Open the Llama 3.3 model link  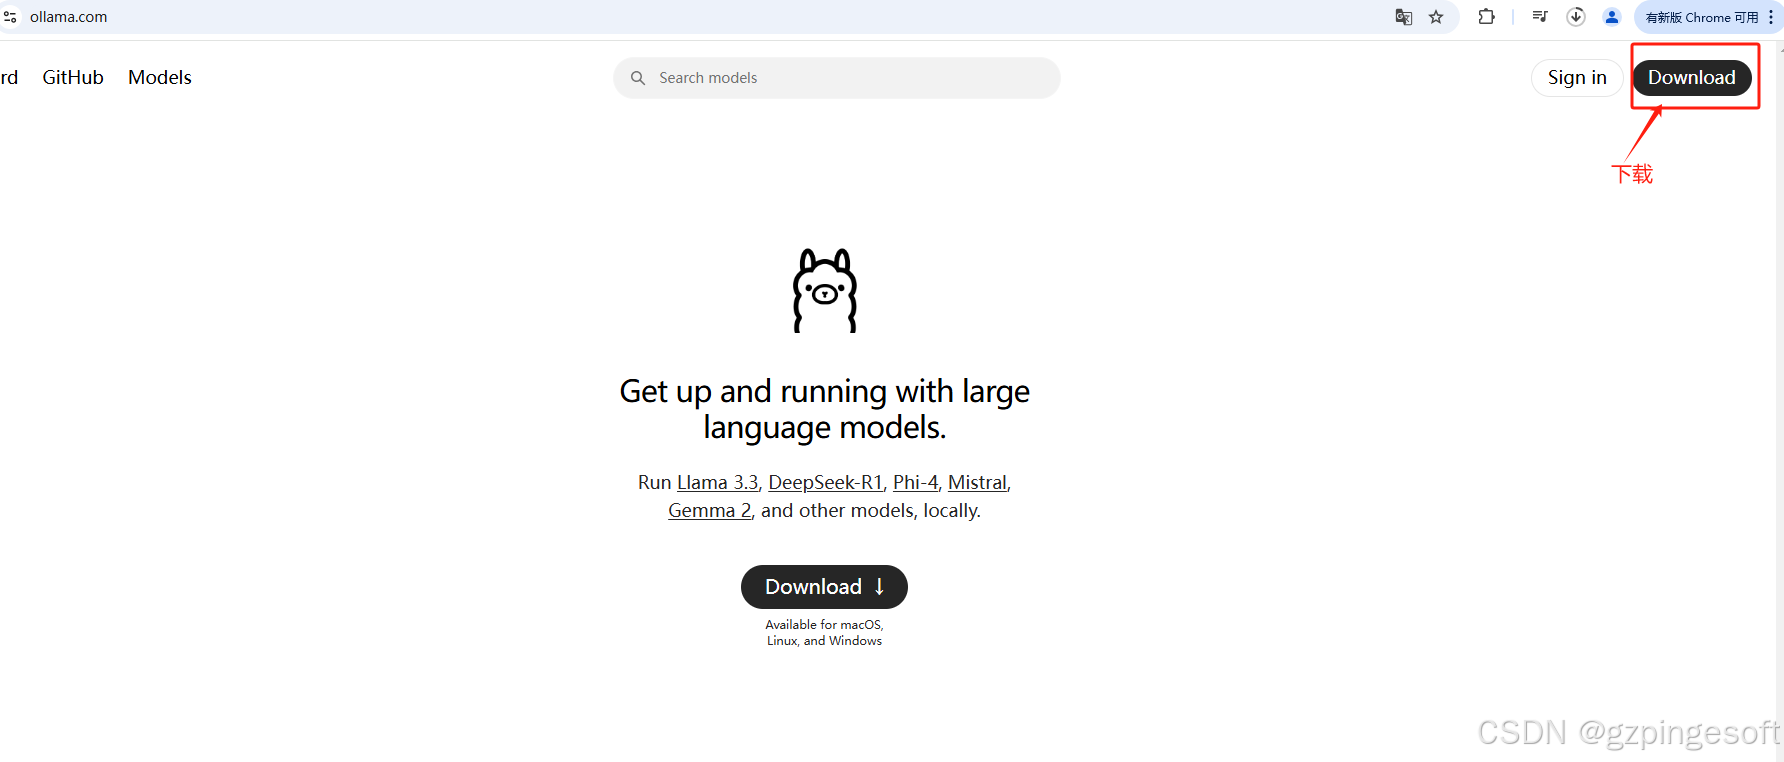[718, 482]
